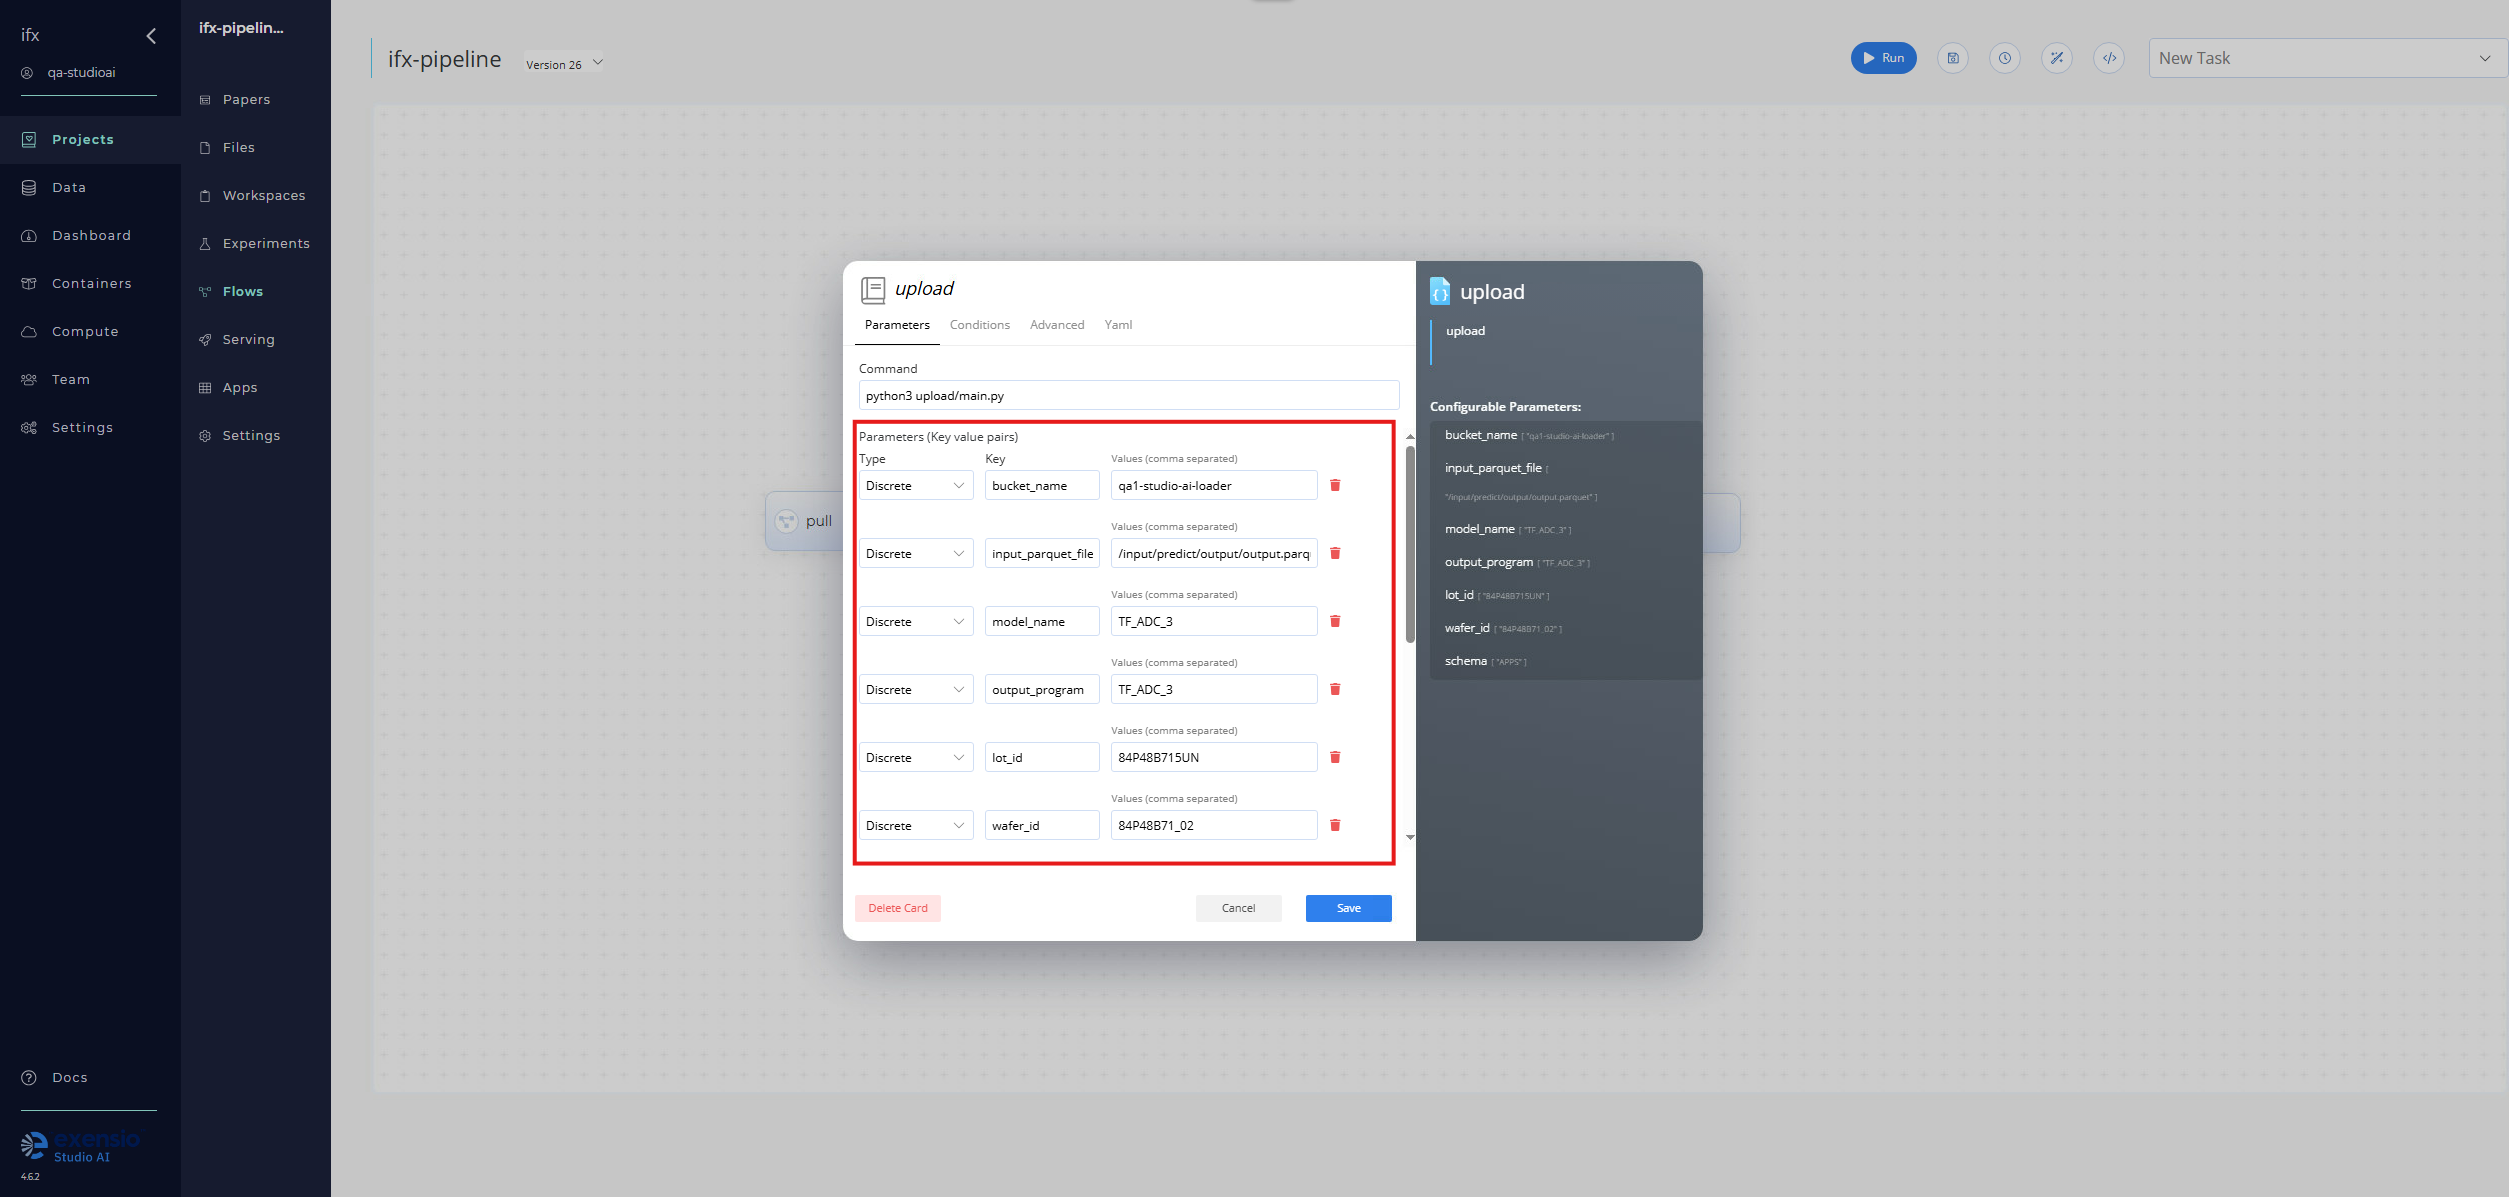Click the Command input field

click(x=1128, y=396)
